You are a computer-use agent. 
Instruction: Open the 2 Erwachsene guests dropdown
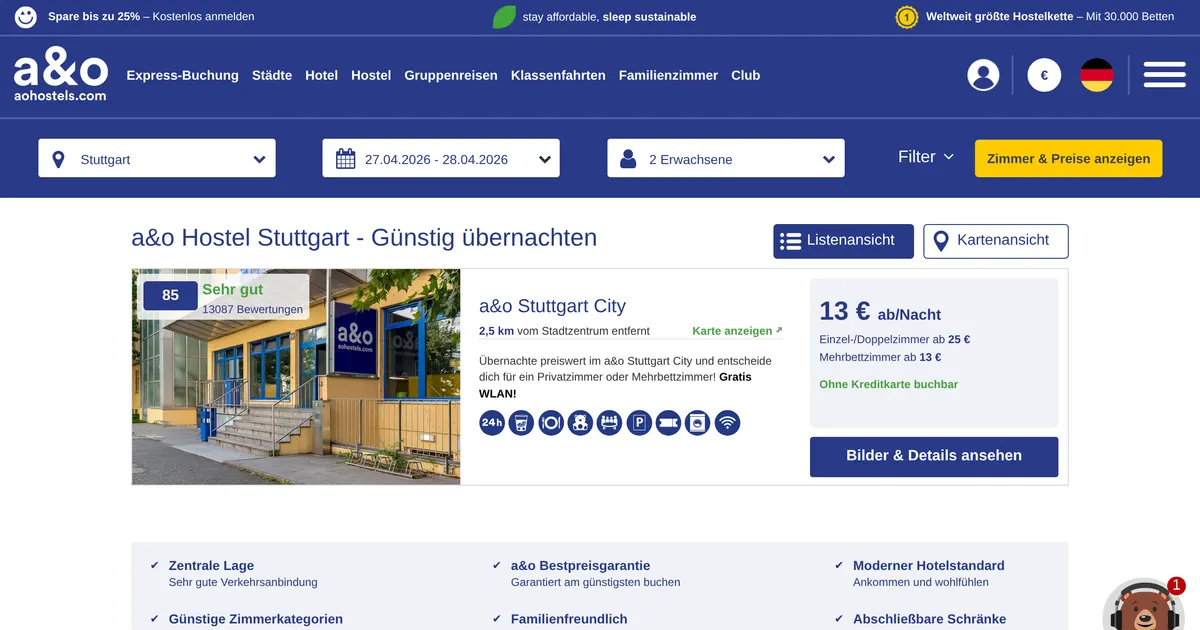point(726,158)
